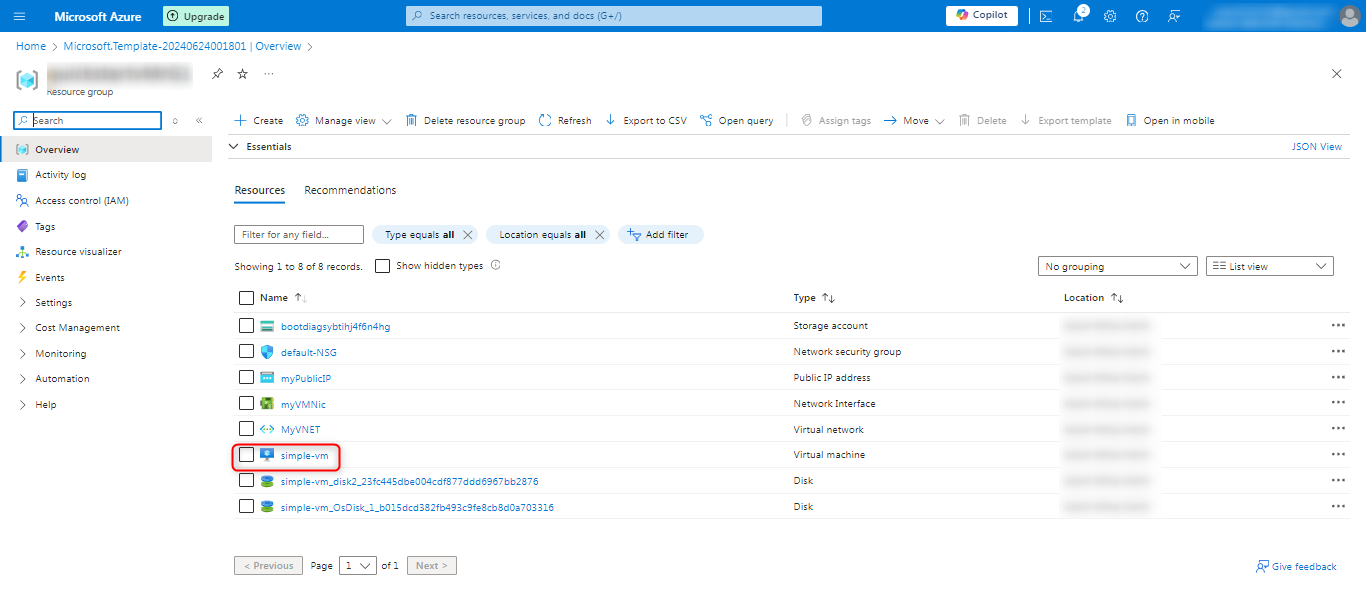Close the resource group blade
1366x615 pixels.
click(1337, 74)
